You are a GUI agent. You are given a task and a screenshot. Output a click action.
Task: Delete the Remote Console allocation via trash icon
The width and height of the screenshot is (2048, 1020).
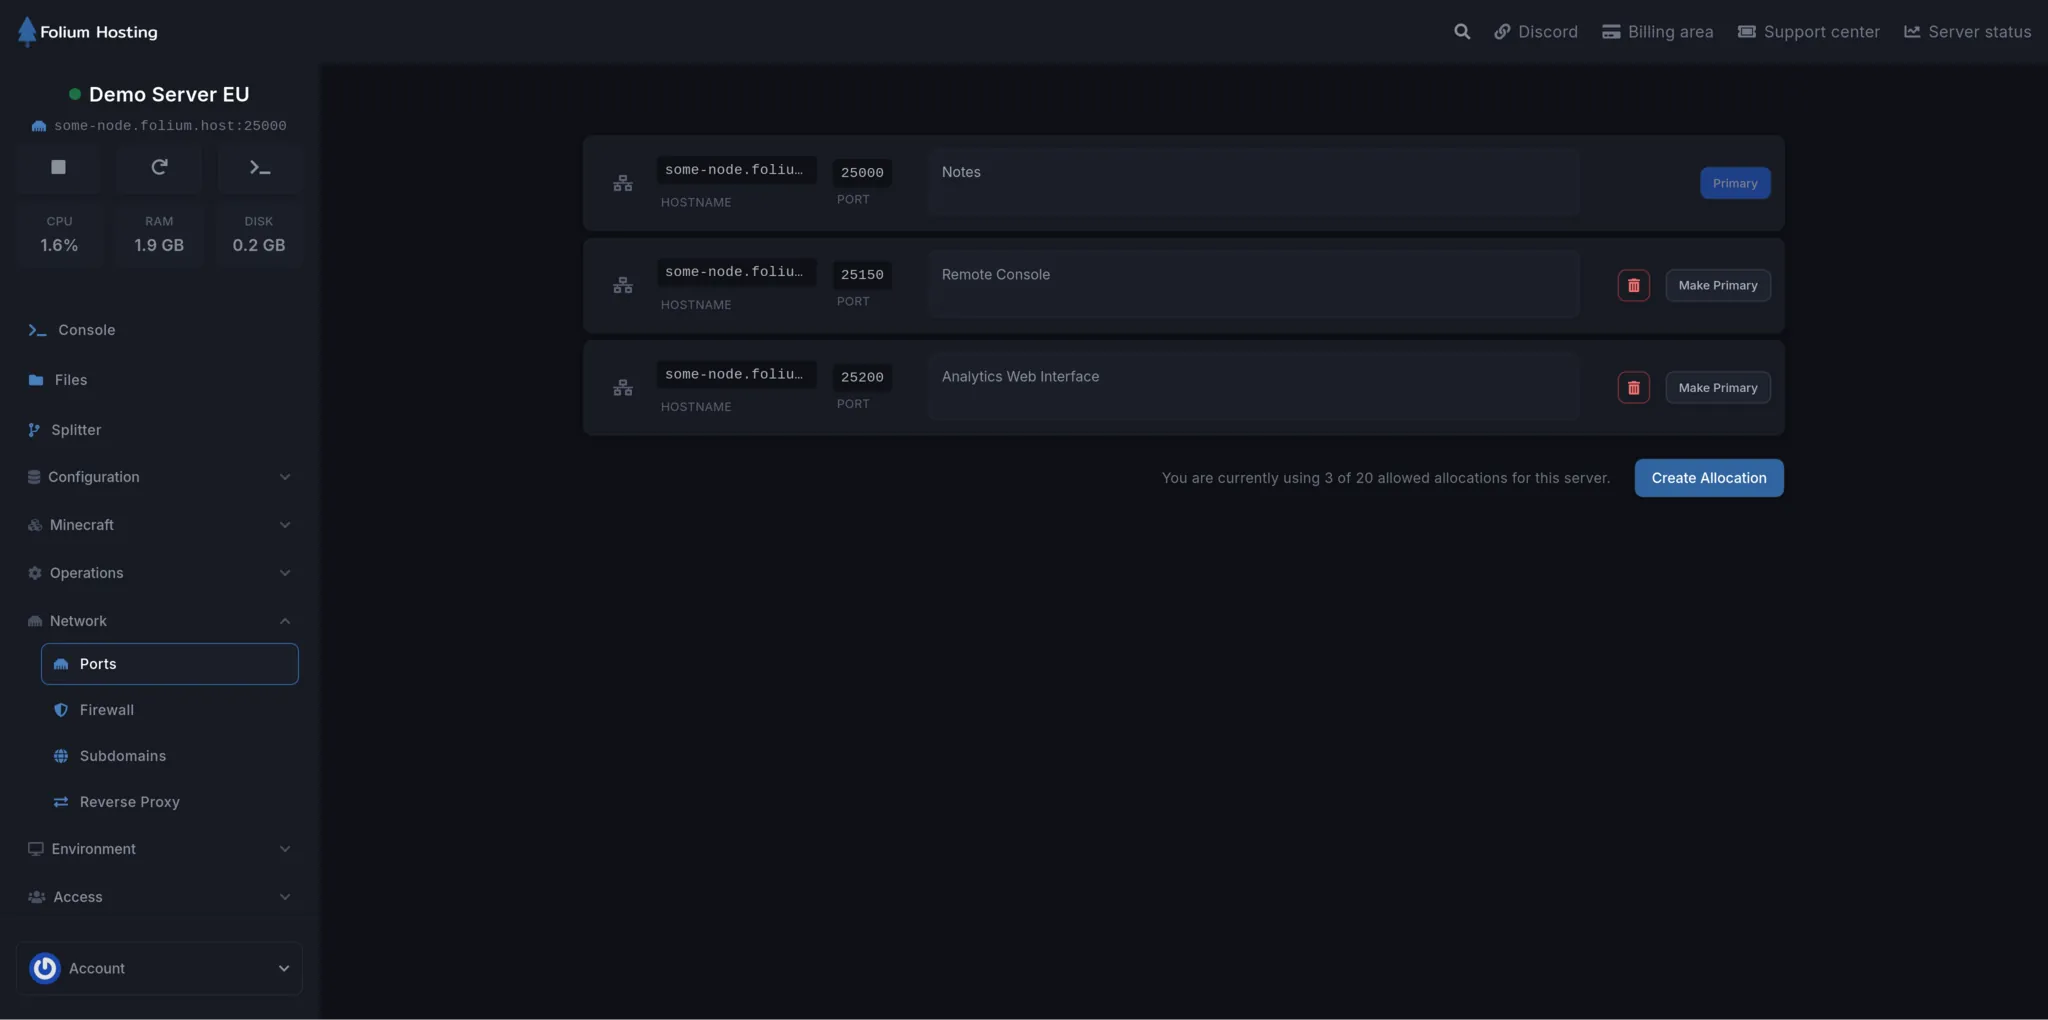(x=1633, y=285)
